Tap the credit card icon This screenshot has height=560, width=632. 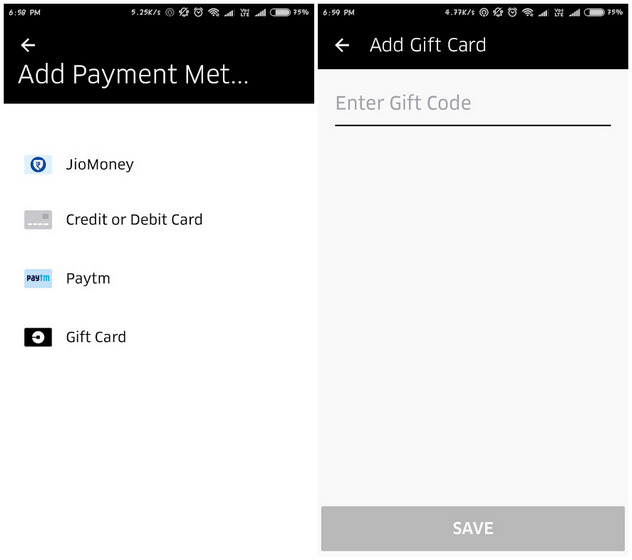click(x=38, y=220)
